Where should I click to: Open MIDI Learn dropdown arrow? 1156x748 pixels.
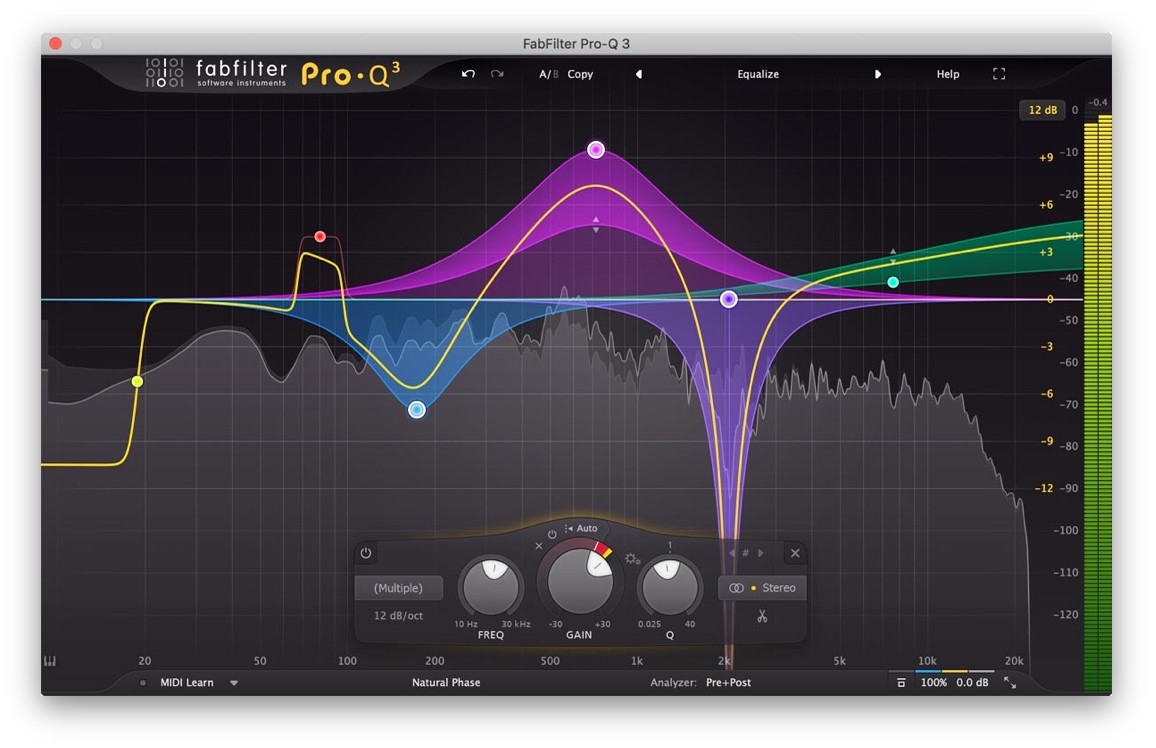[234, 683]
